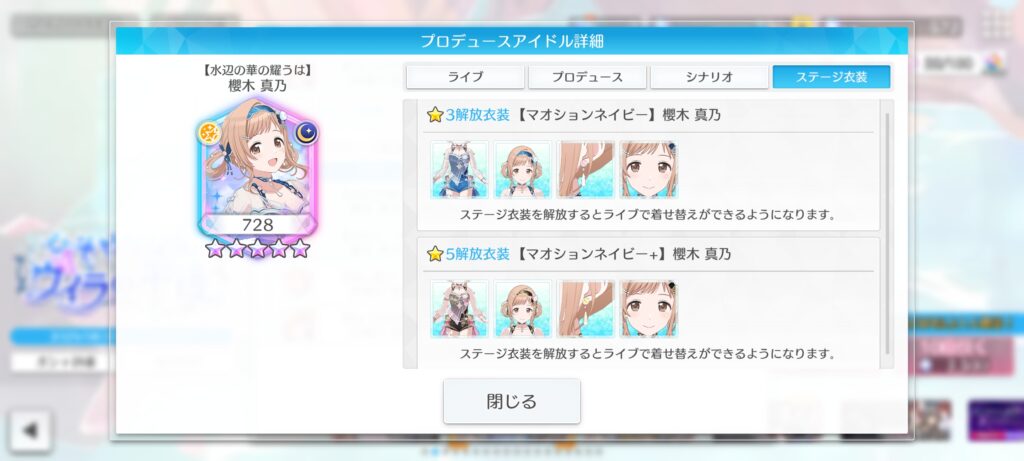1024x461 pixels.
Task: Select the シナリオ tab
Action: point(709,76)
